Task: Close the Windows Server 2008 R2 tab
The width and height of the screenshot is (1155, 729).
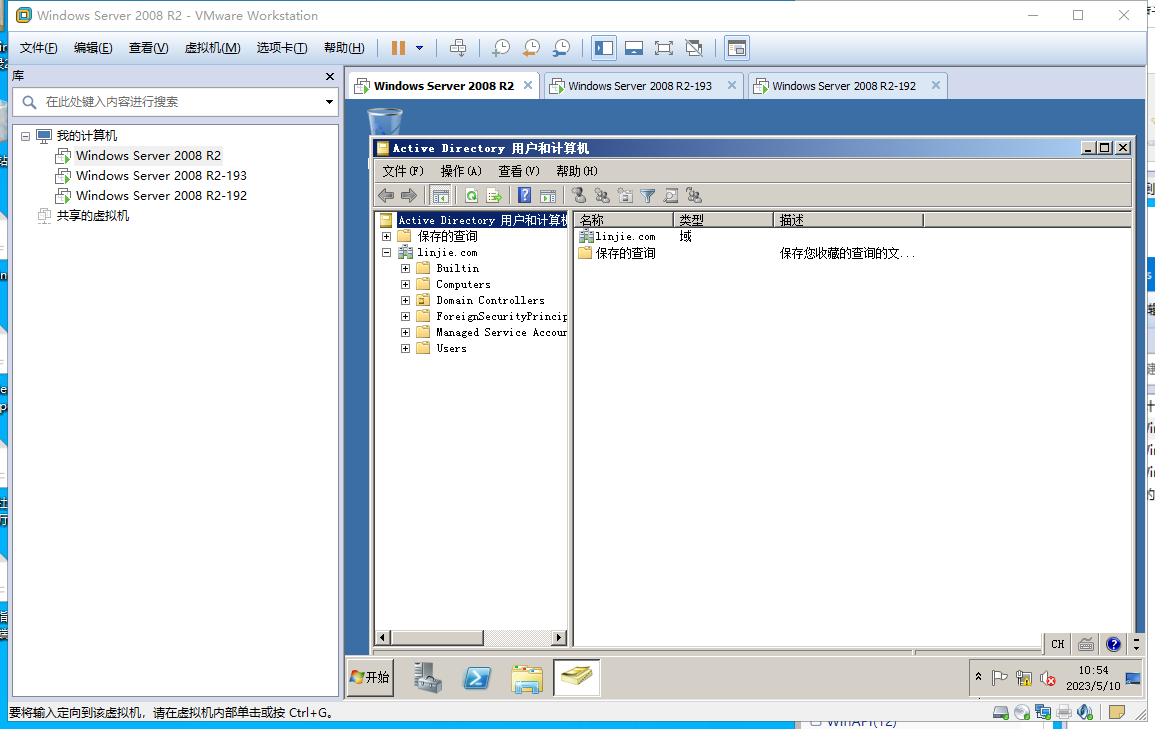Action: (x=528, y=85)
